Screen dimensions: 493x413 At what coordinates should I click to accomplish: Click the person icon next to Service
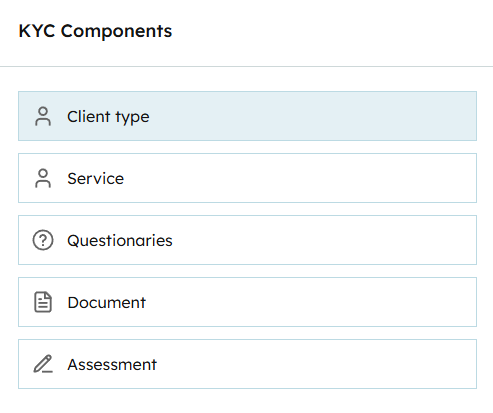pos(43,178)
